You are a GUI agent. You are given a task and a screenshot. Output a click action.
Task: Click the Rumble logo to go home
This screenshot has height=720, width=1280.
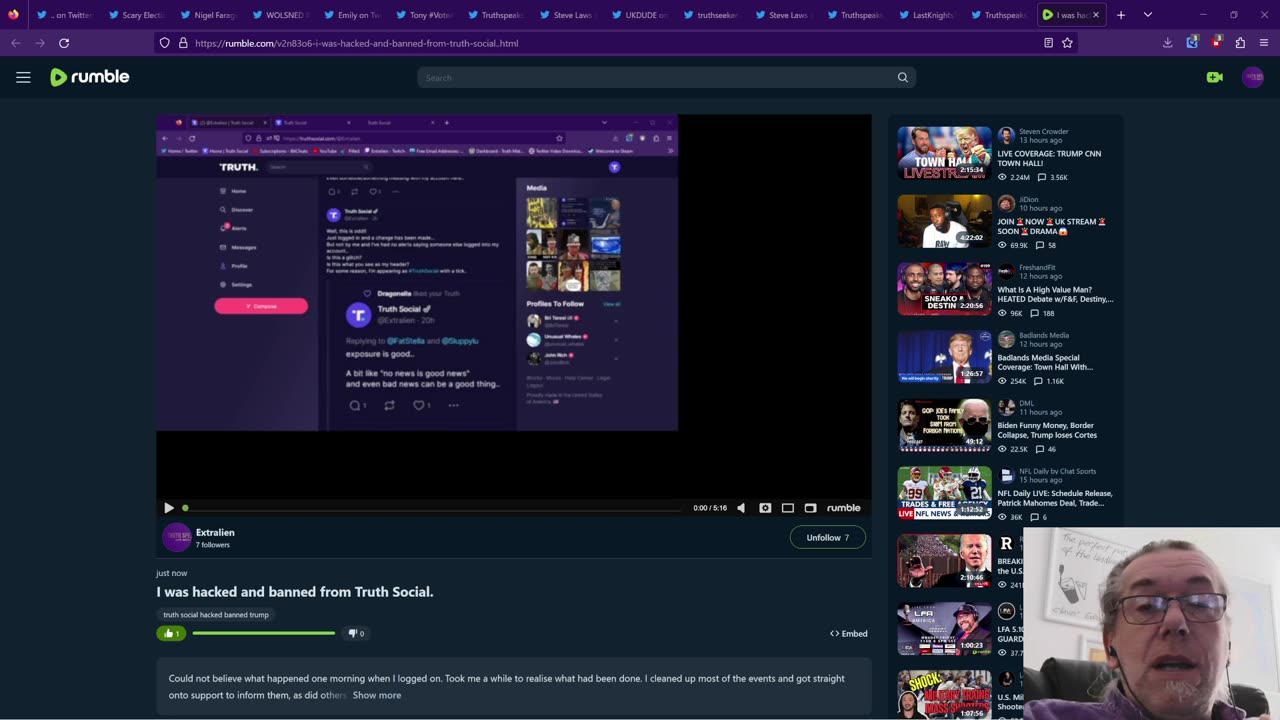90,77
